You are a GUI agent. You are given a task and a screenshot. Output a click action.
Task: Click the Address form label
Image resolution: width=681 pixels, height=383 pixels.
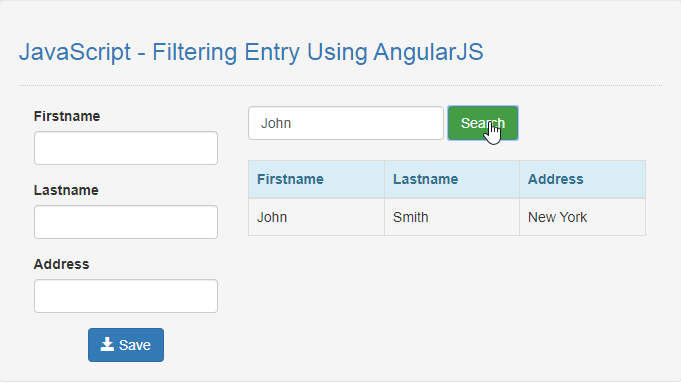click(61, 264)
